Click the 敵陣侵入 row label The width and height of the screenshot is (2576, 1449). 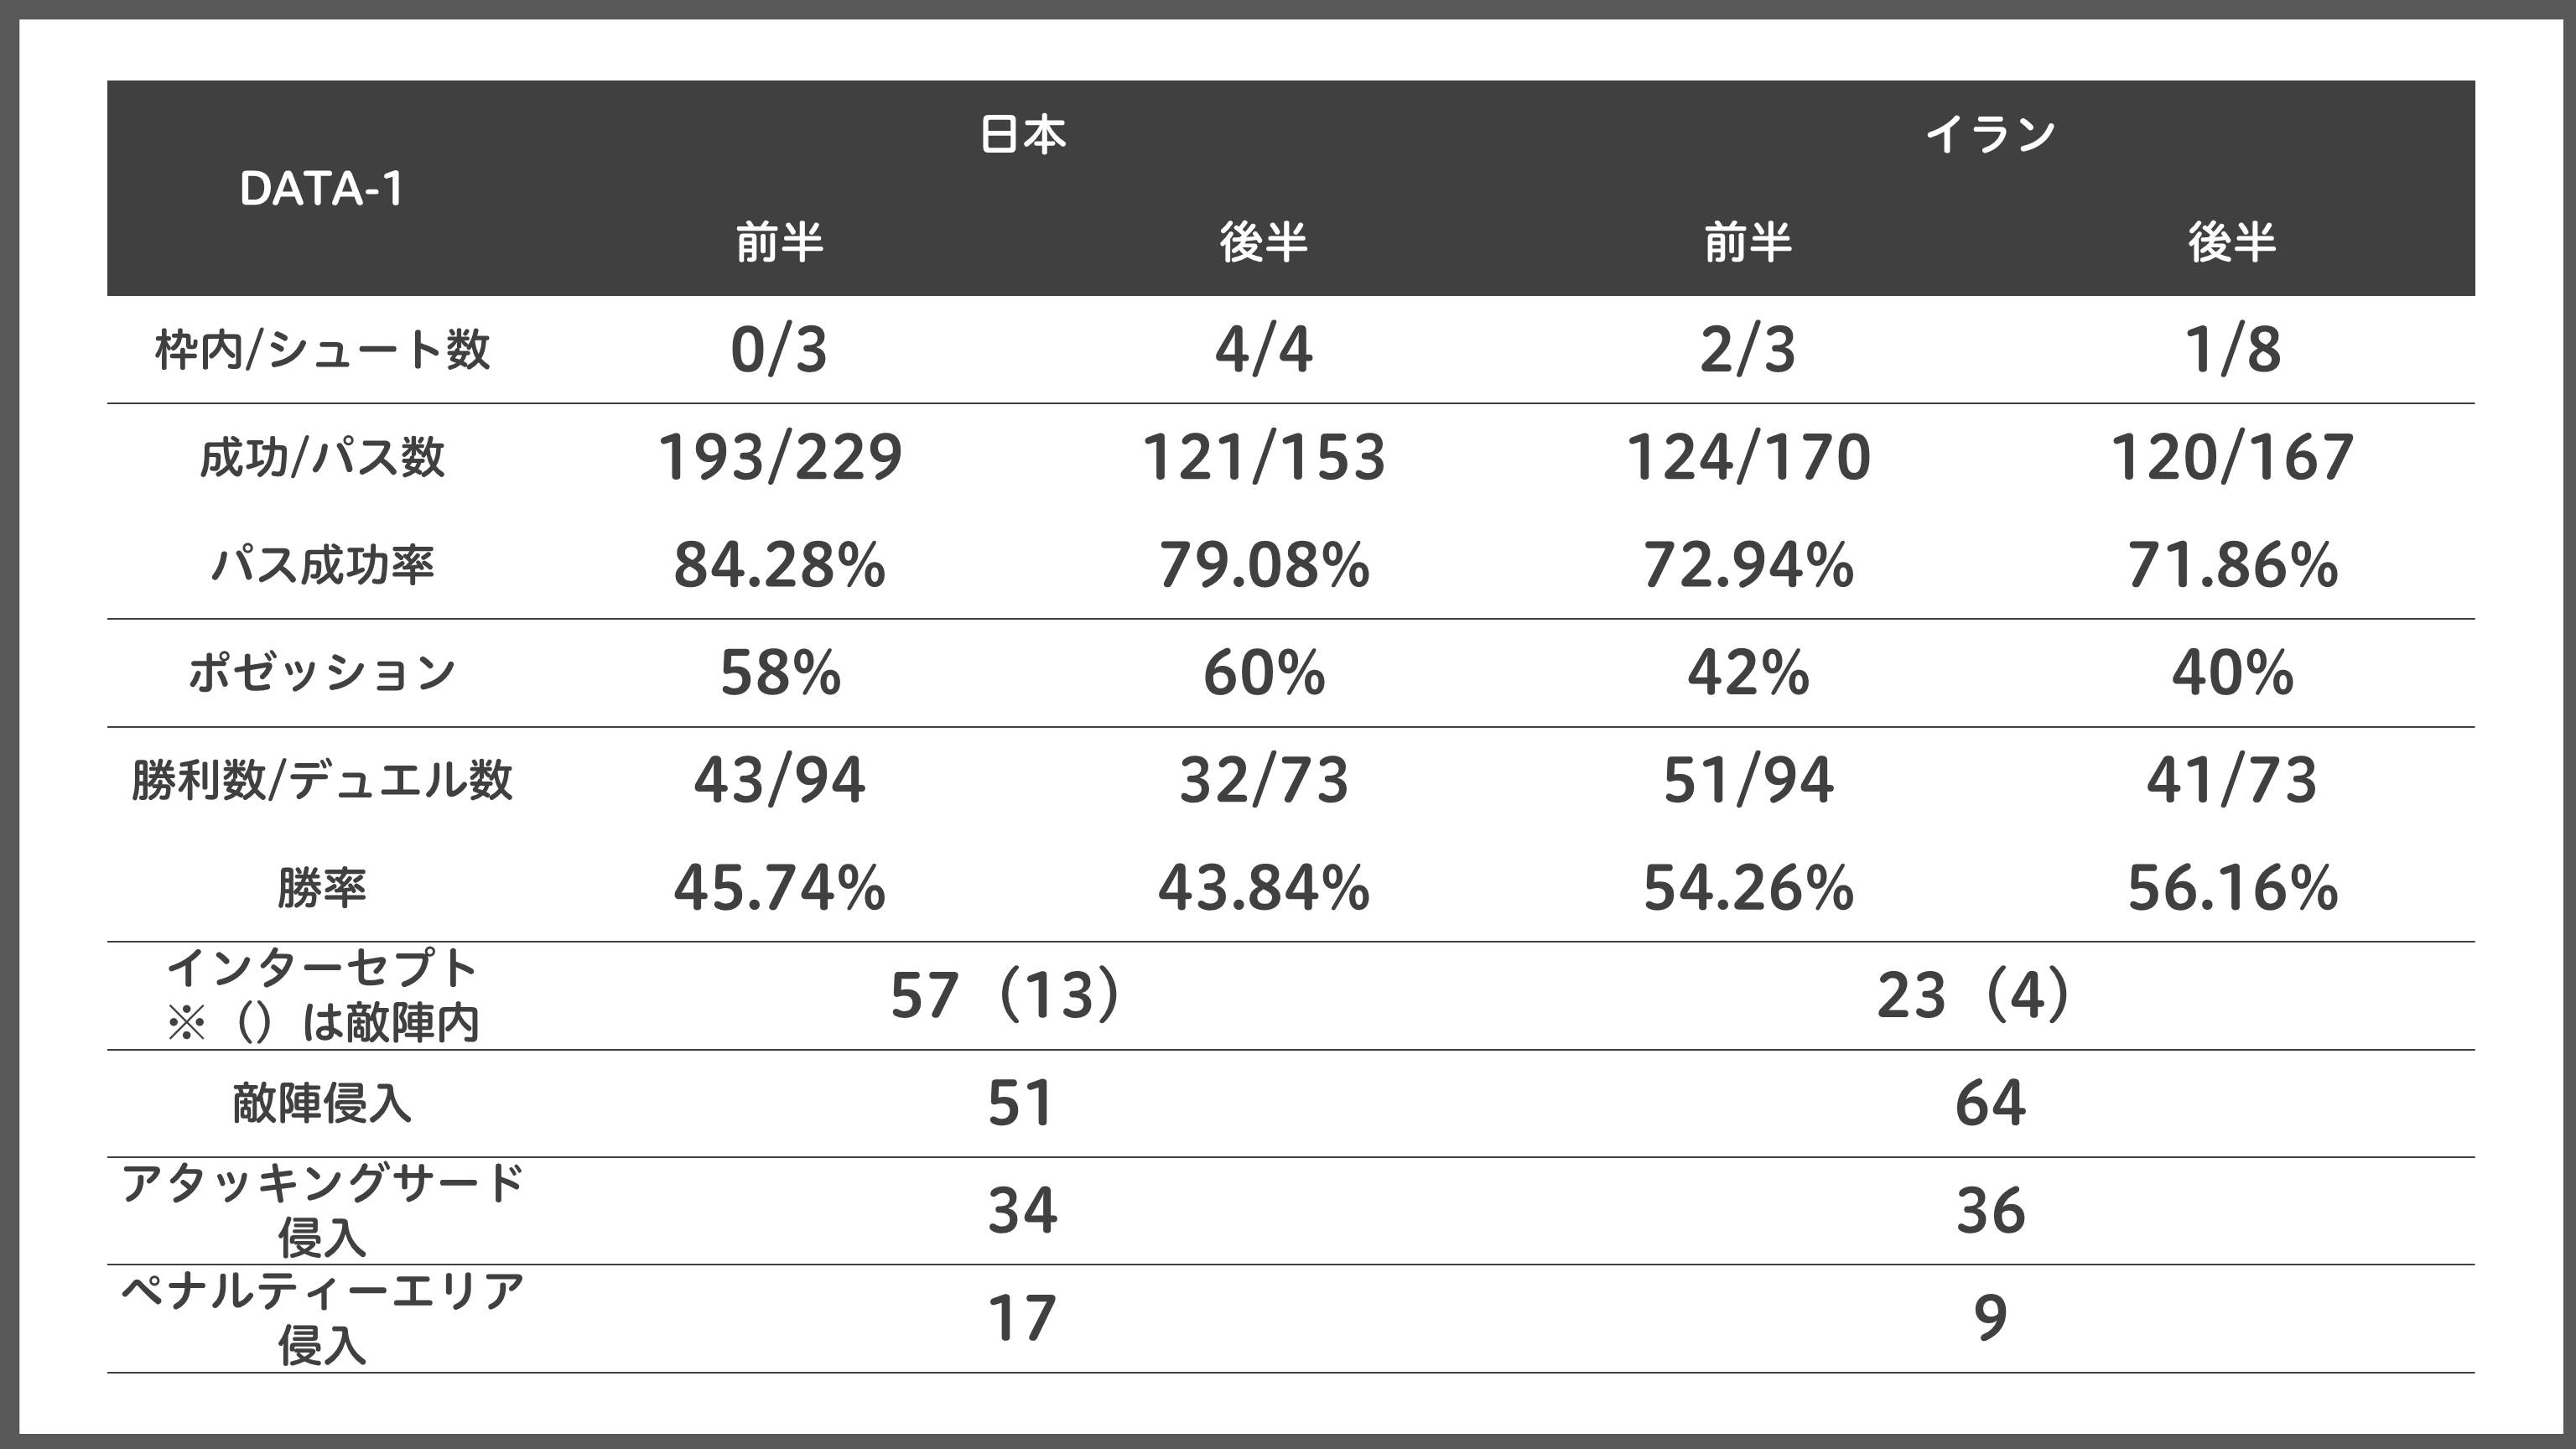tap(321, 1104)
